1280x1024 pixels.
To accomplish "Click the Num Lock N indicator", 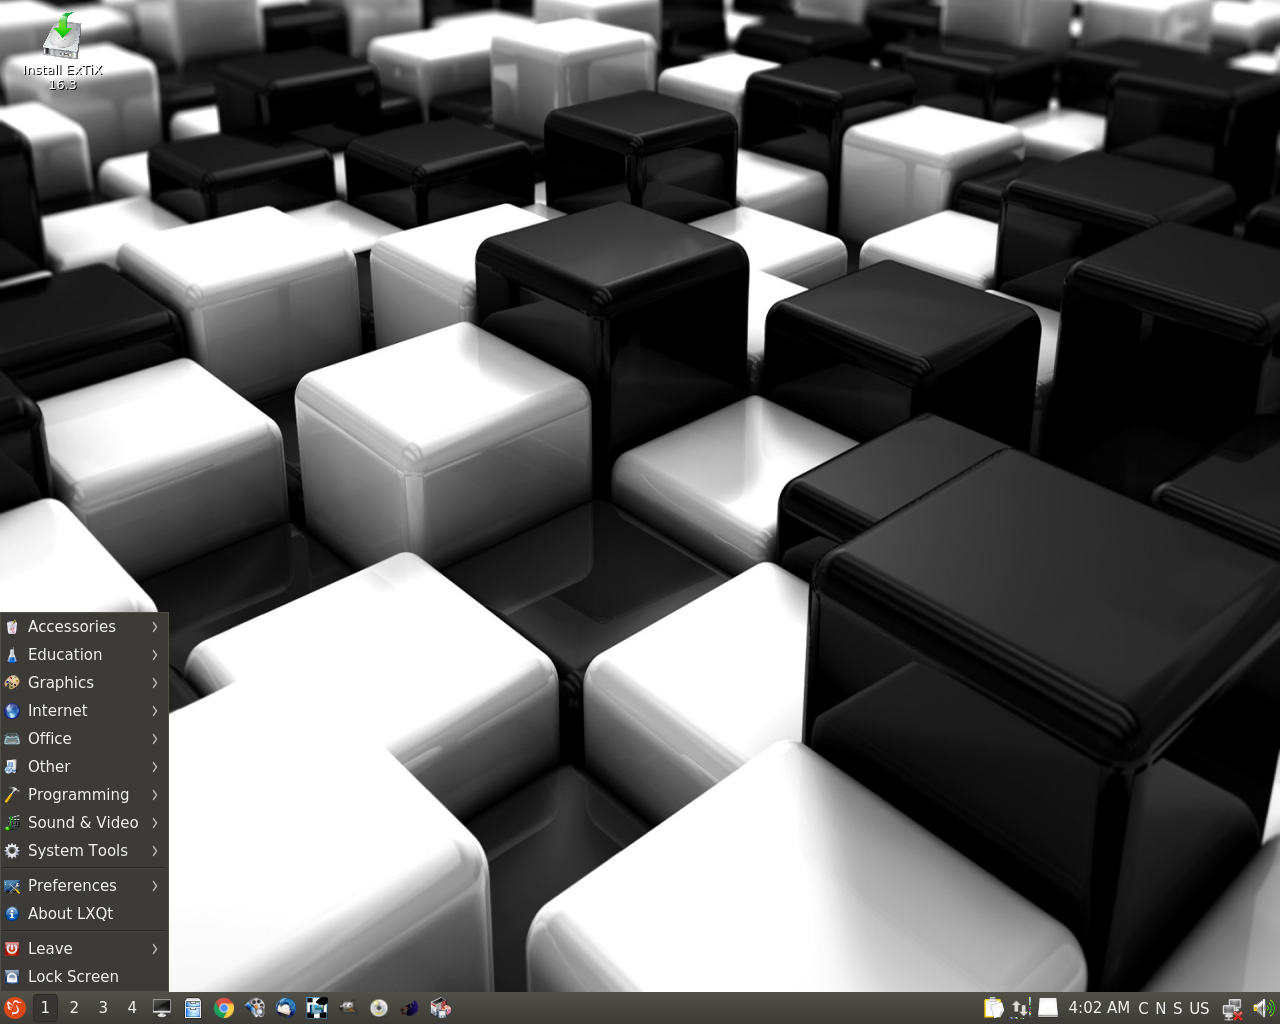I will pyautogui.click(x=1161, y=1008).
